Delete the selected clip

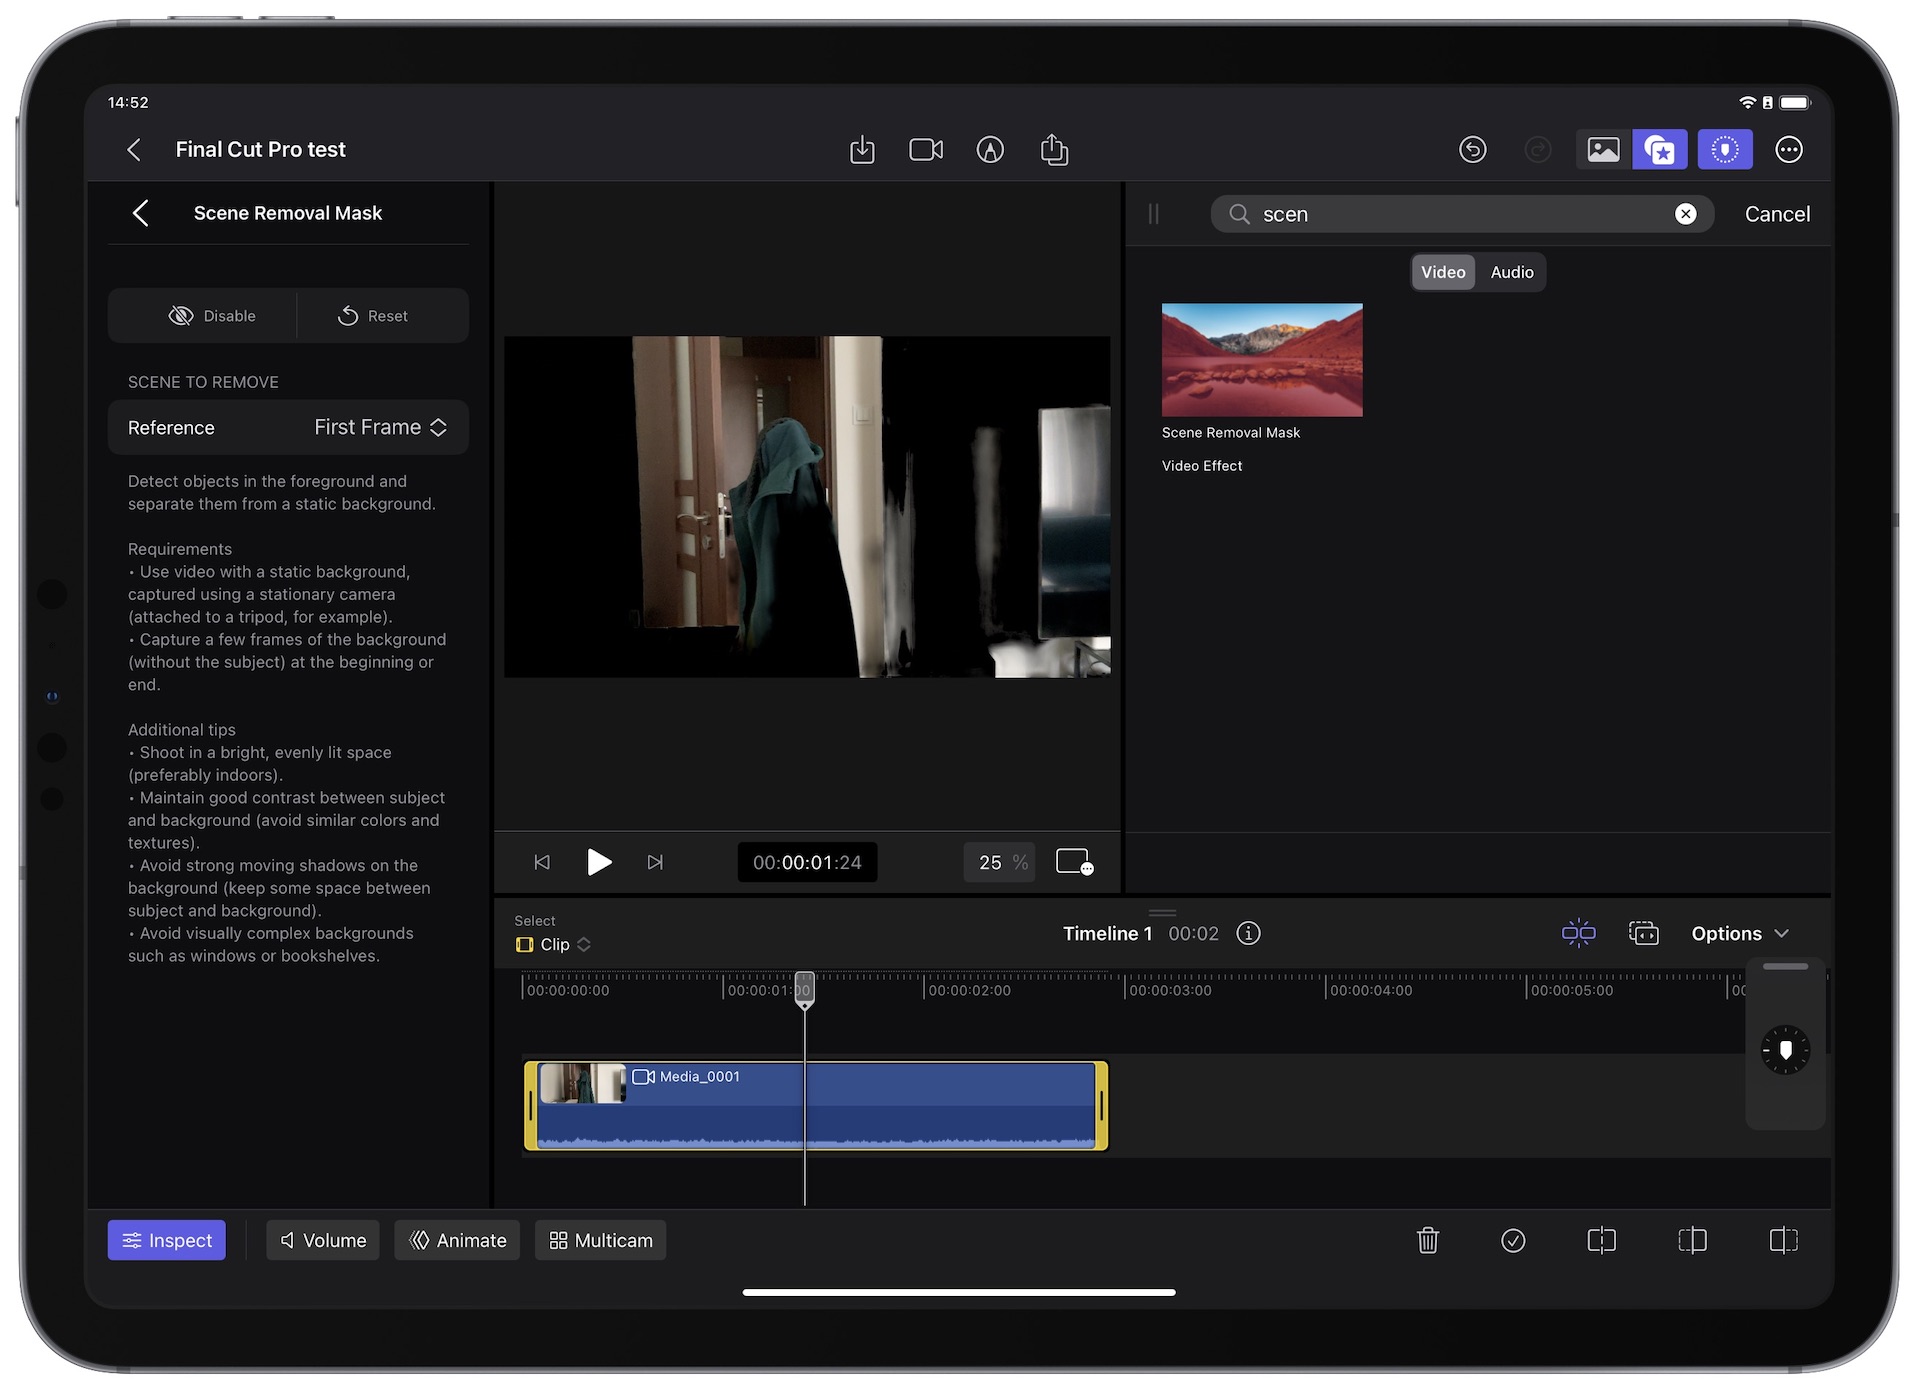coord(1428,1240)
